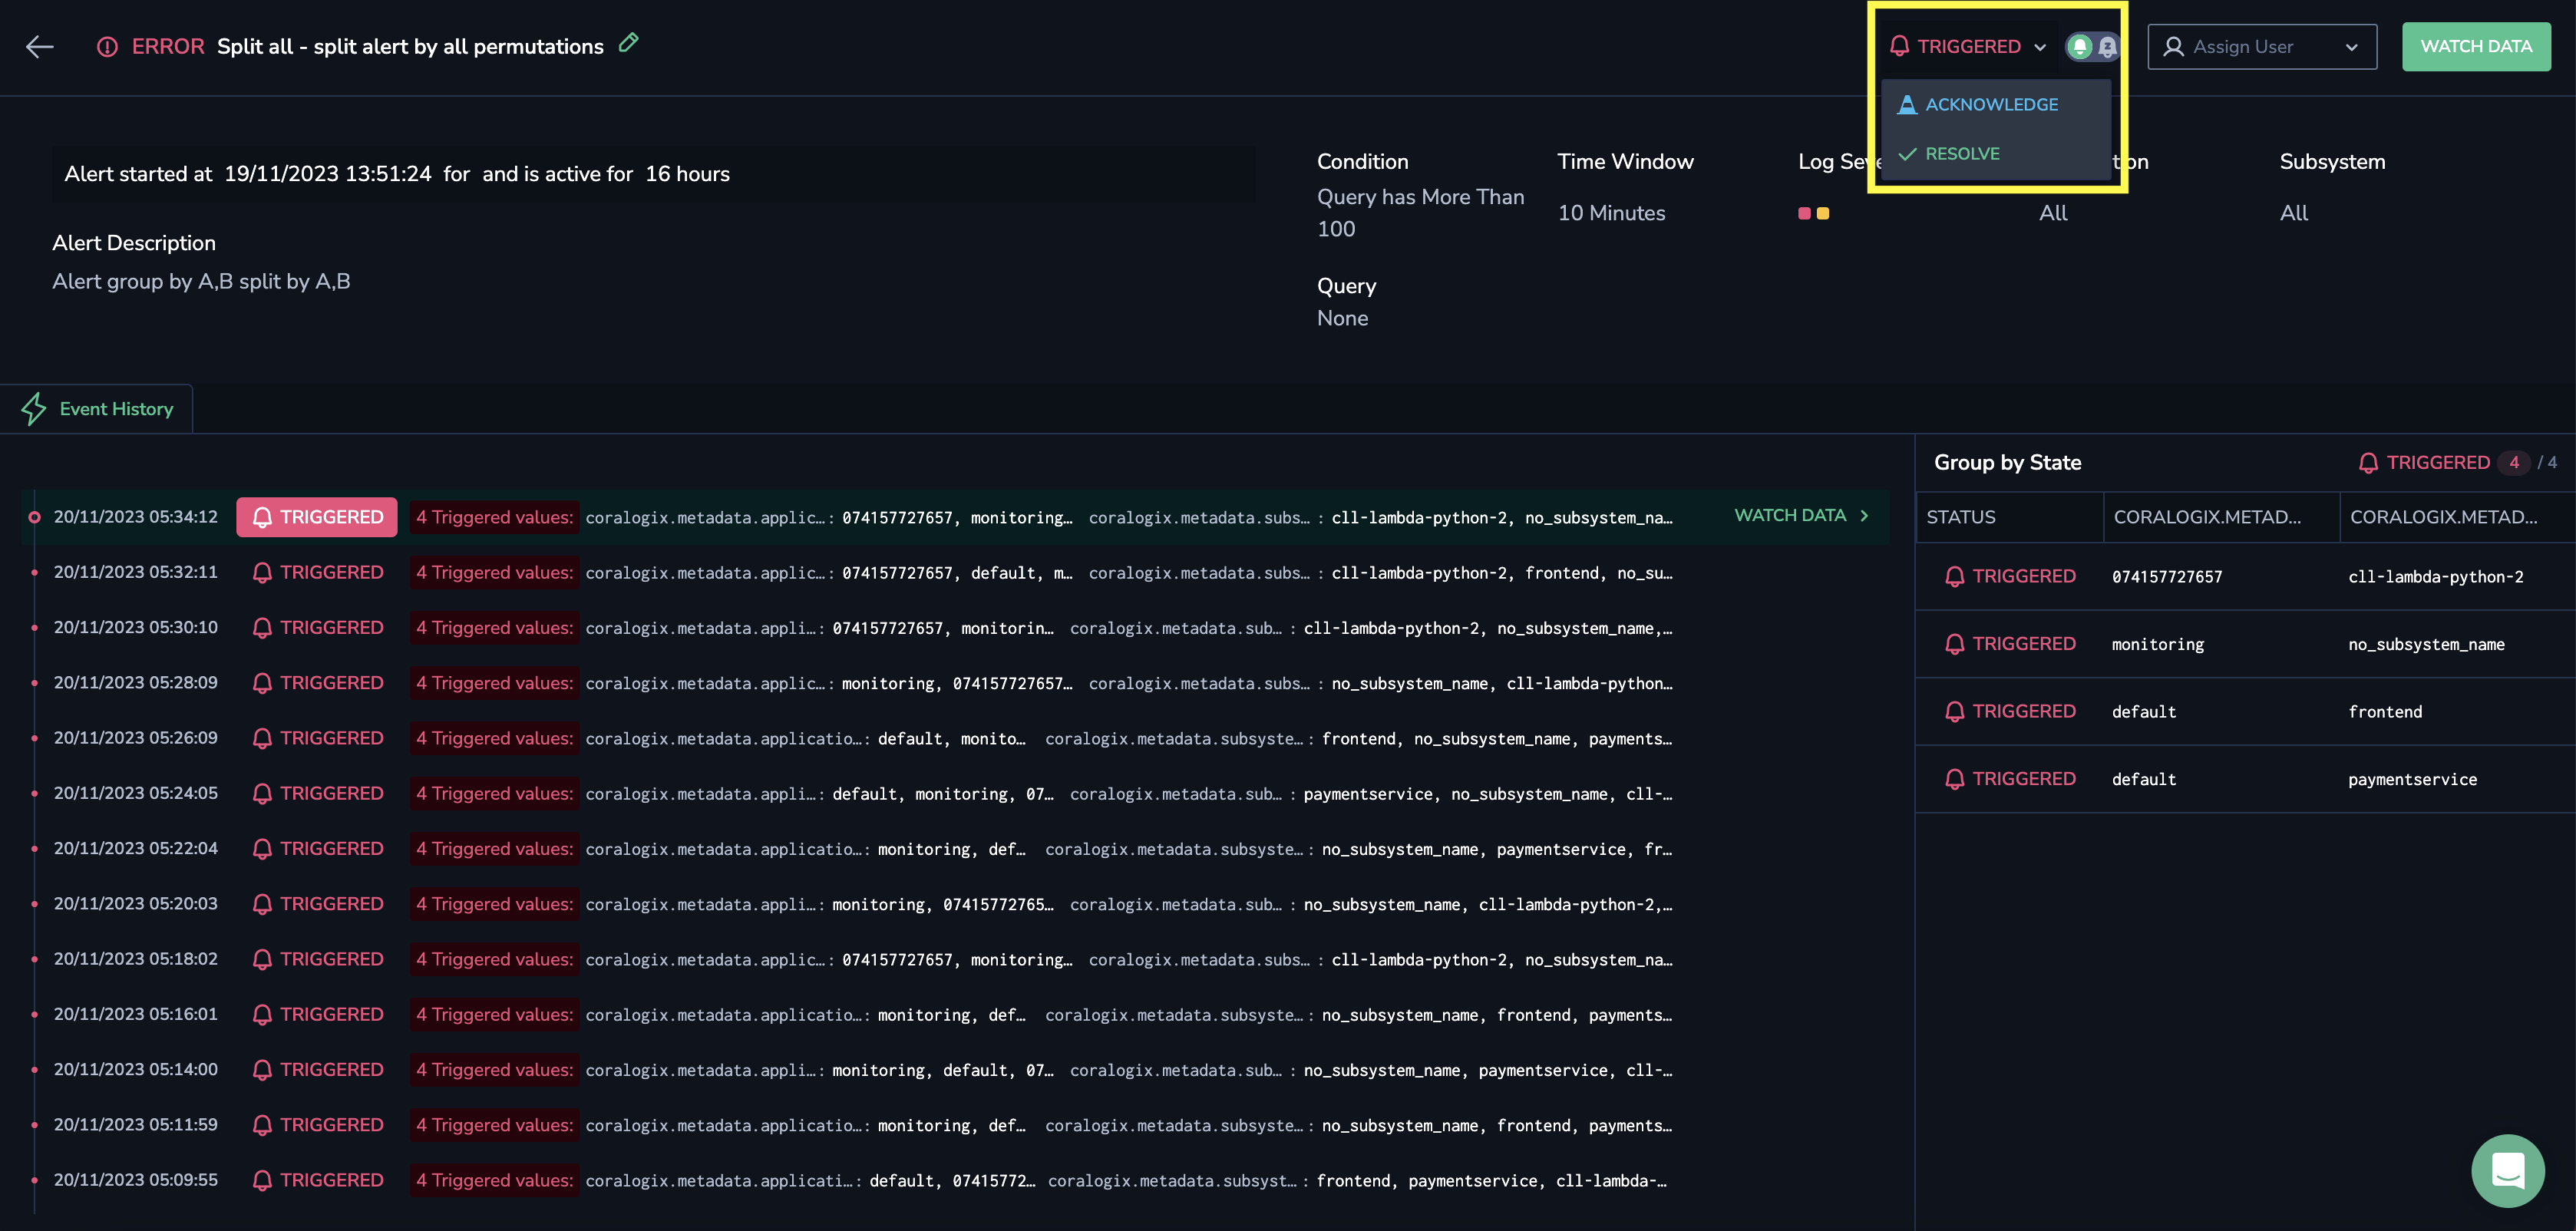The image size is (2576, 1231).
Task: Click WATCH DATA link in first event row
Action: pyautogui.click(x=1791, y=516)
